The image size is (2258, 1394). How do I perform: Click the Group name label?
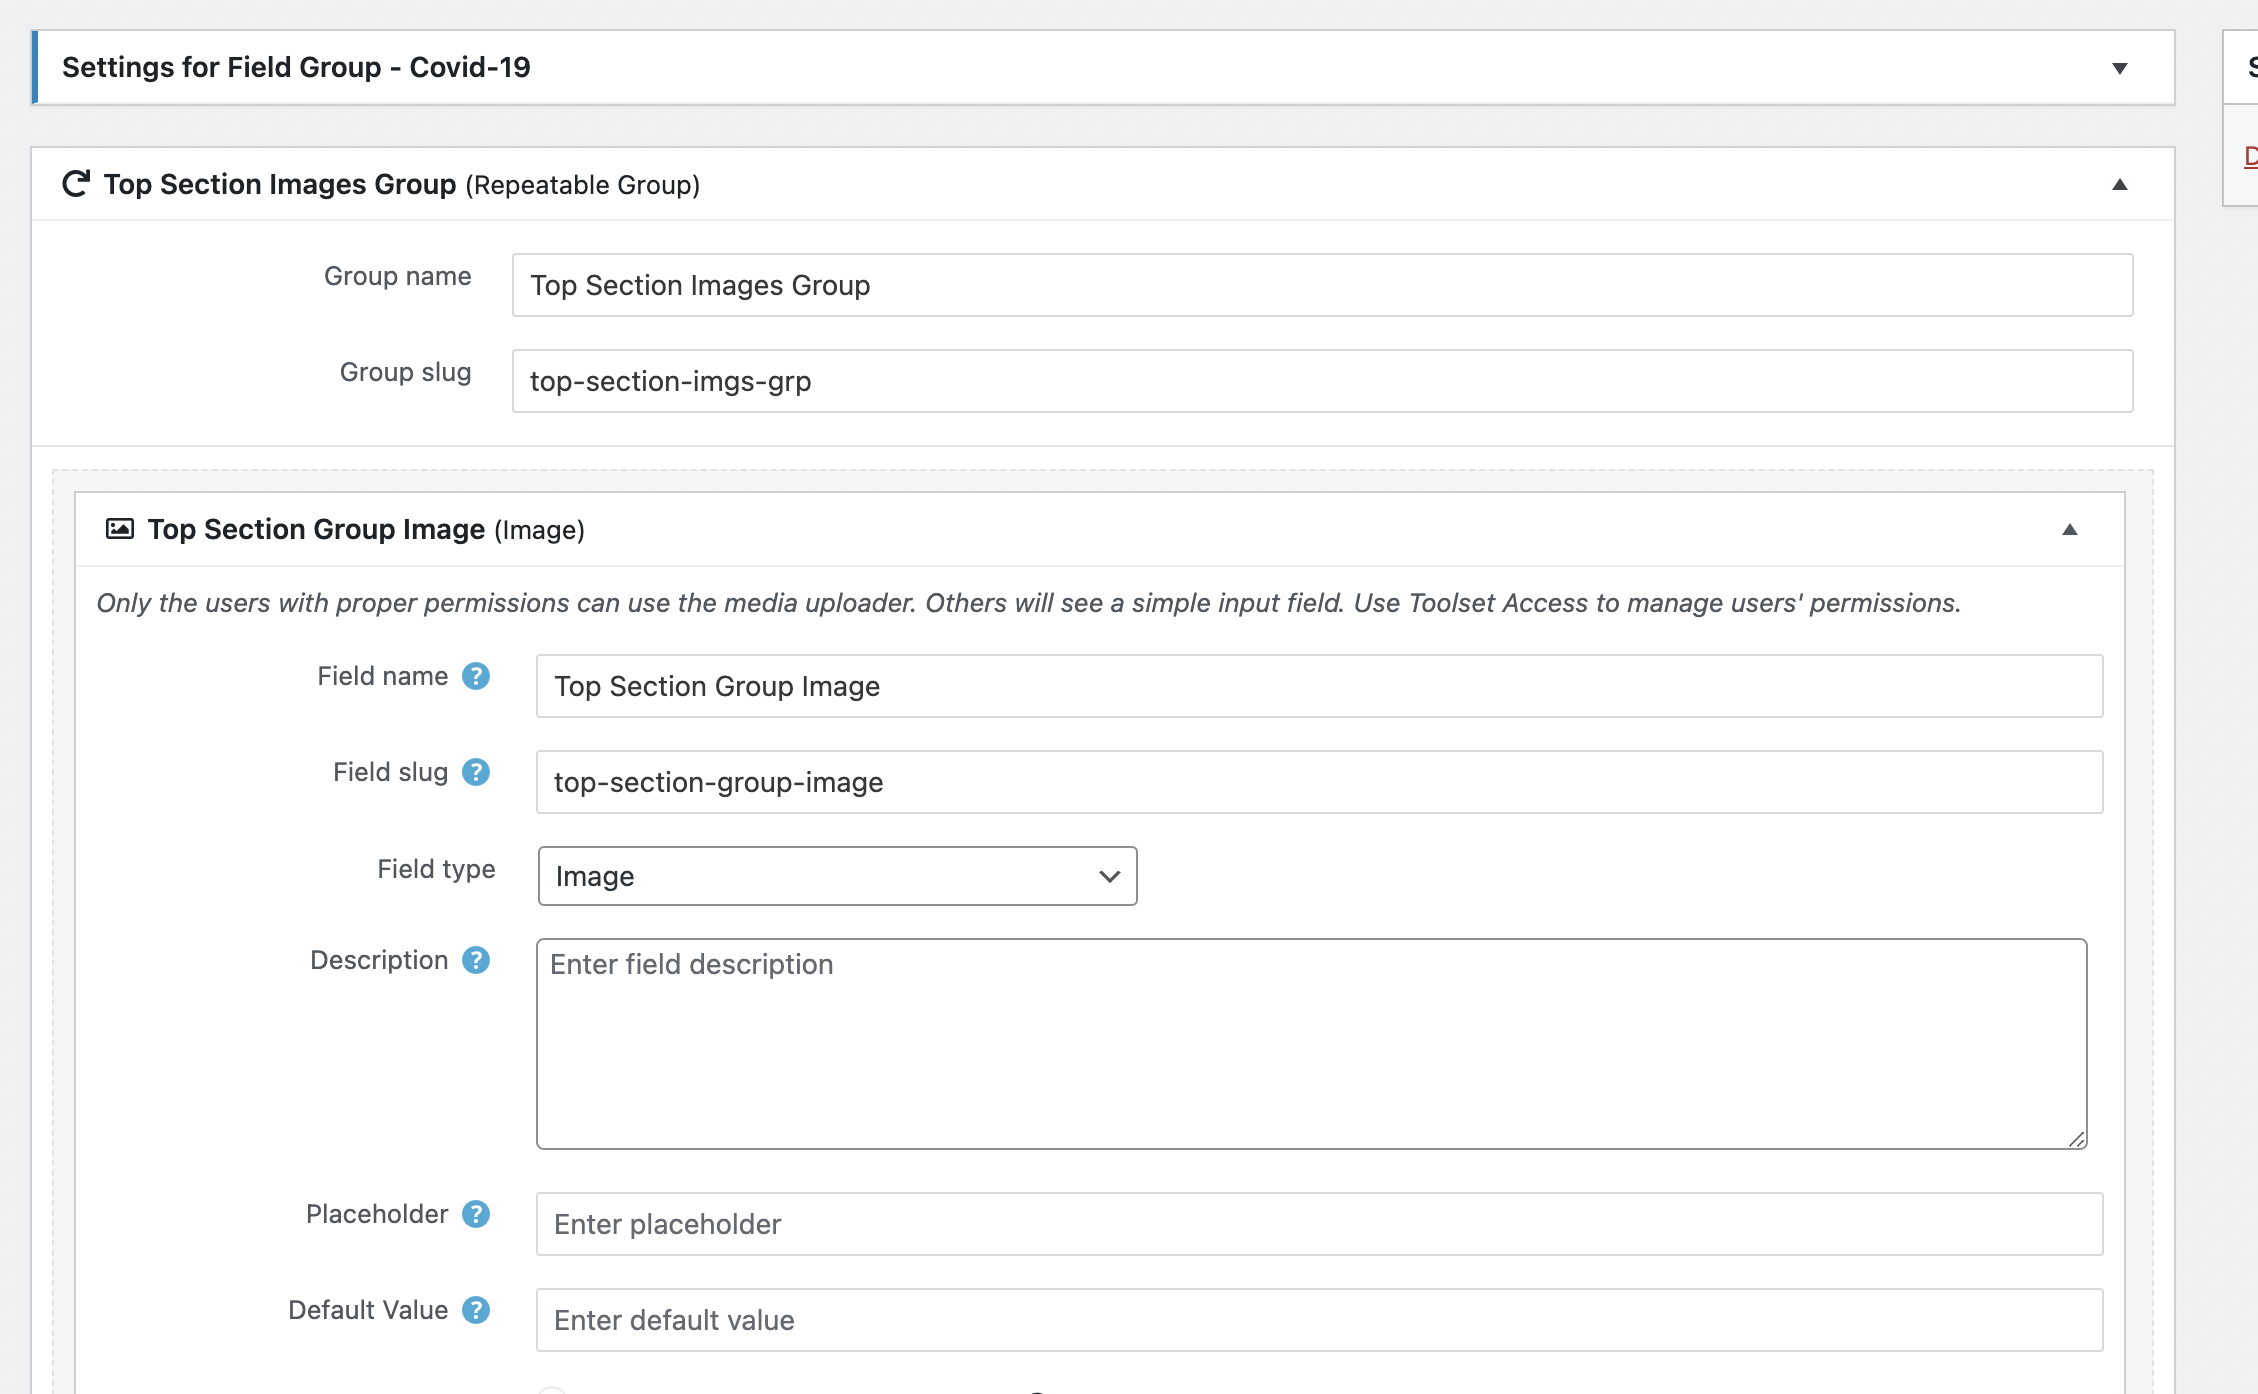click(x=397, y=276)
